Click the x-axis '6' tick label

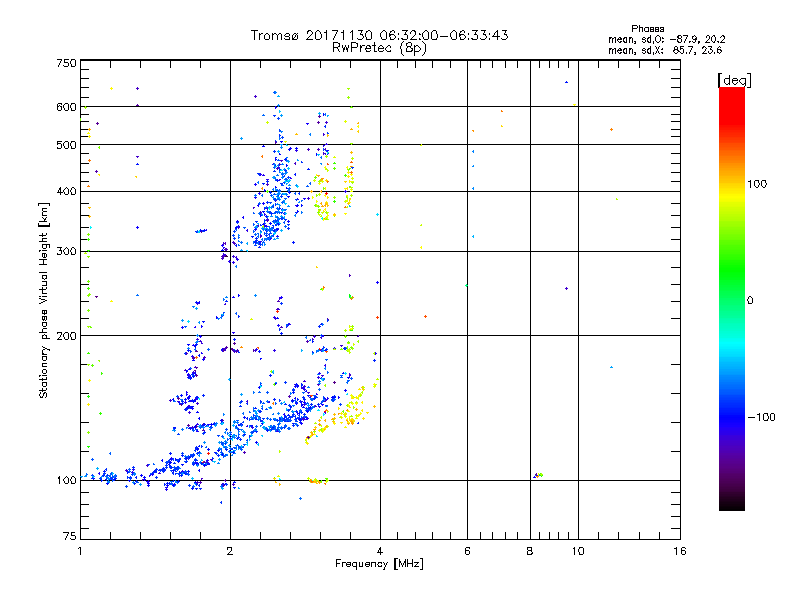[467, 551]
